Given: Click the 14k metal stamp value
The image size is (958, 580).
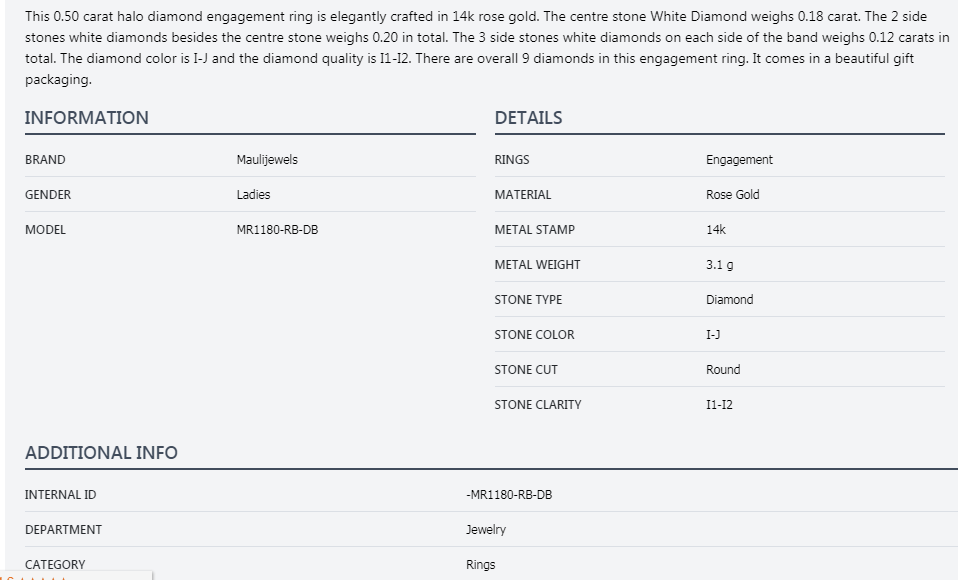Looking at the screenshot, I should click(716, 230).
